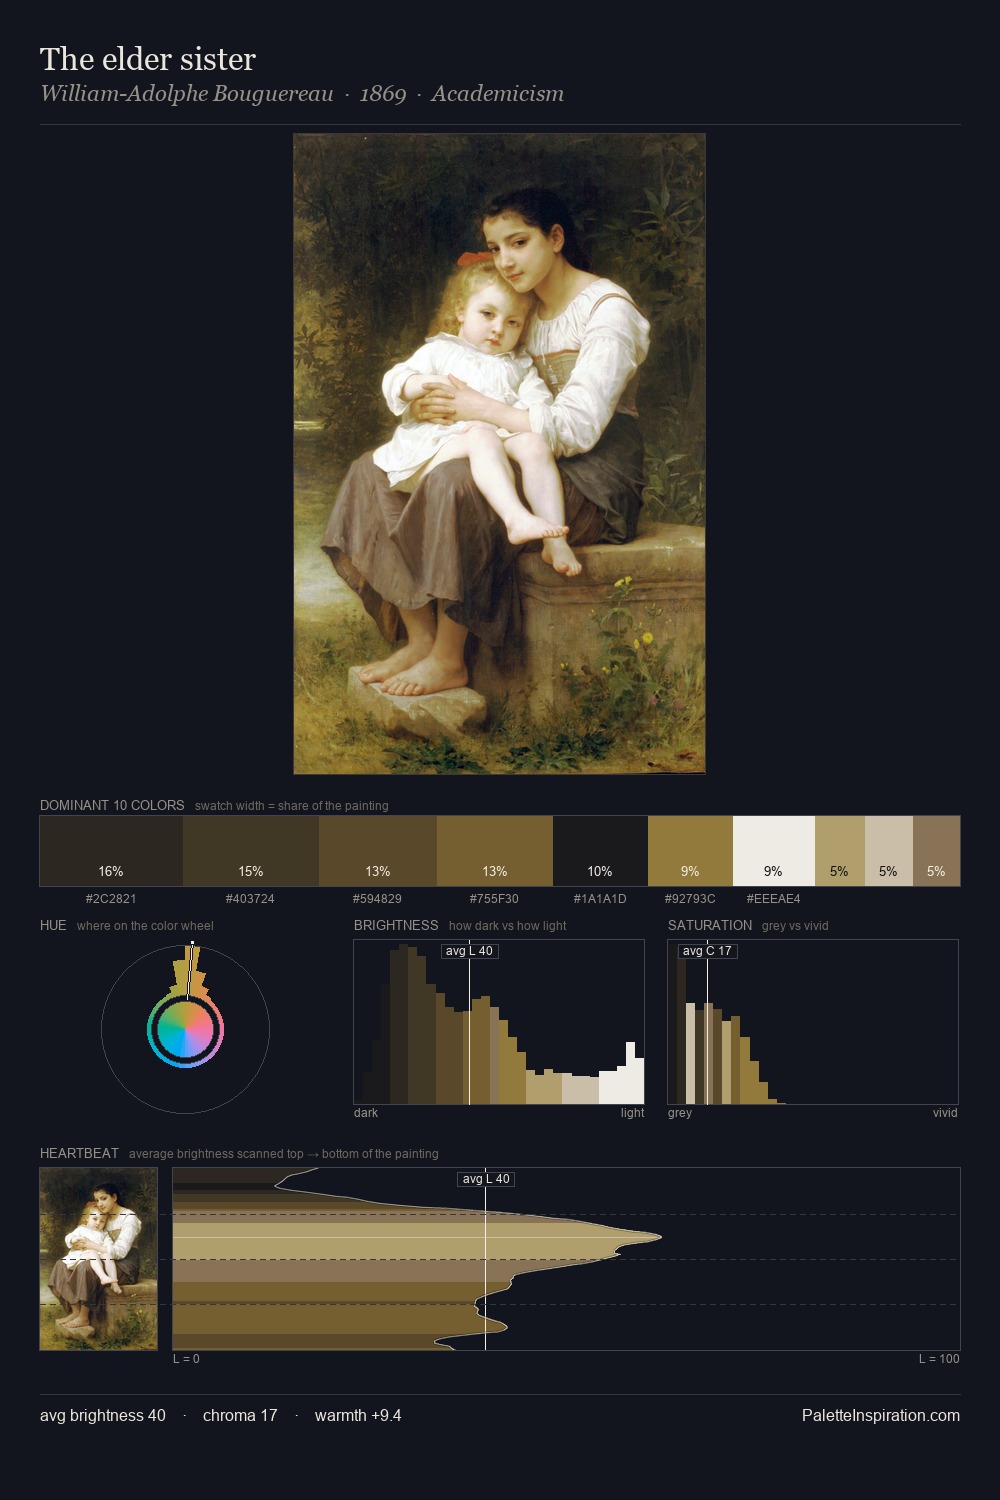
Task: Select the 9% white swatch #EEEAE4
Action: click(x=774, y=851)
